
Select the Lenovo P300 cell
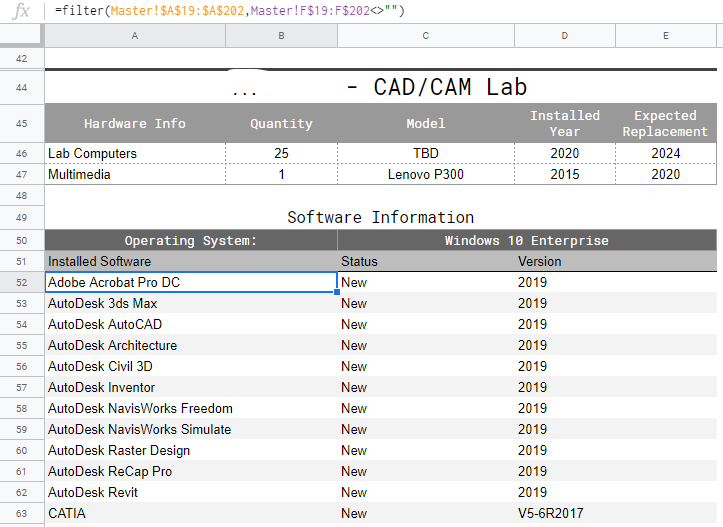point(426,174)
